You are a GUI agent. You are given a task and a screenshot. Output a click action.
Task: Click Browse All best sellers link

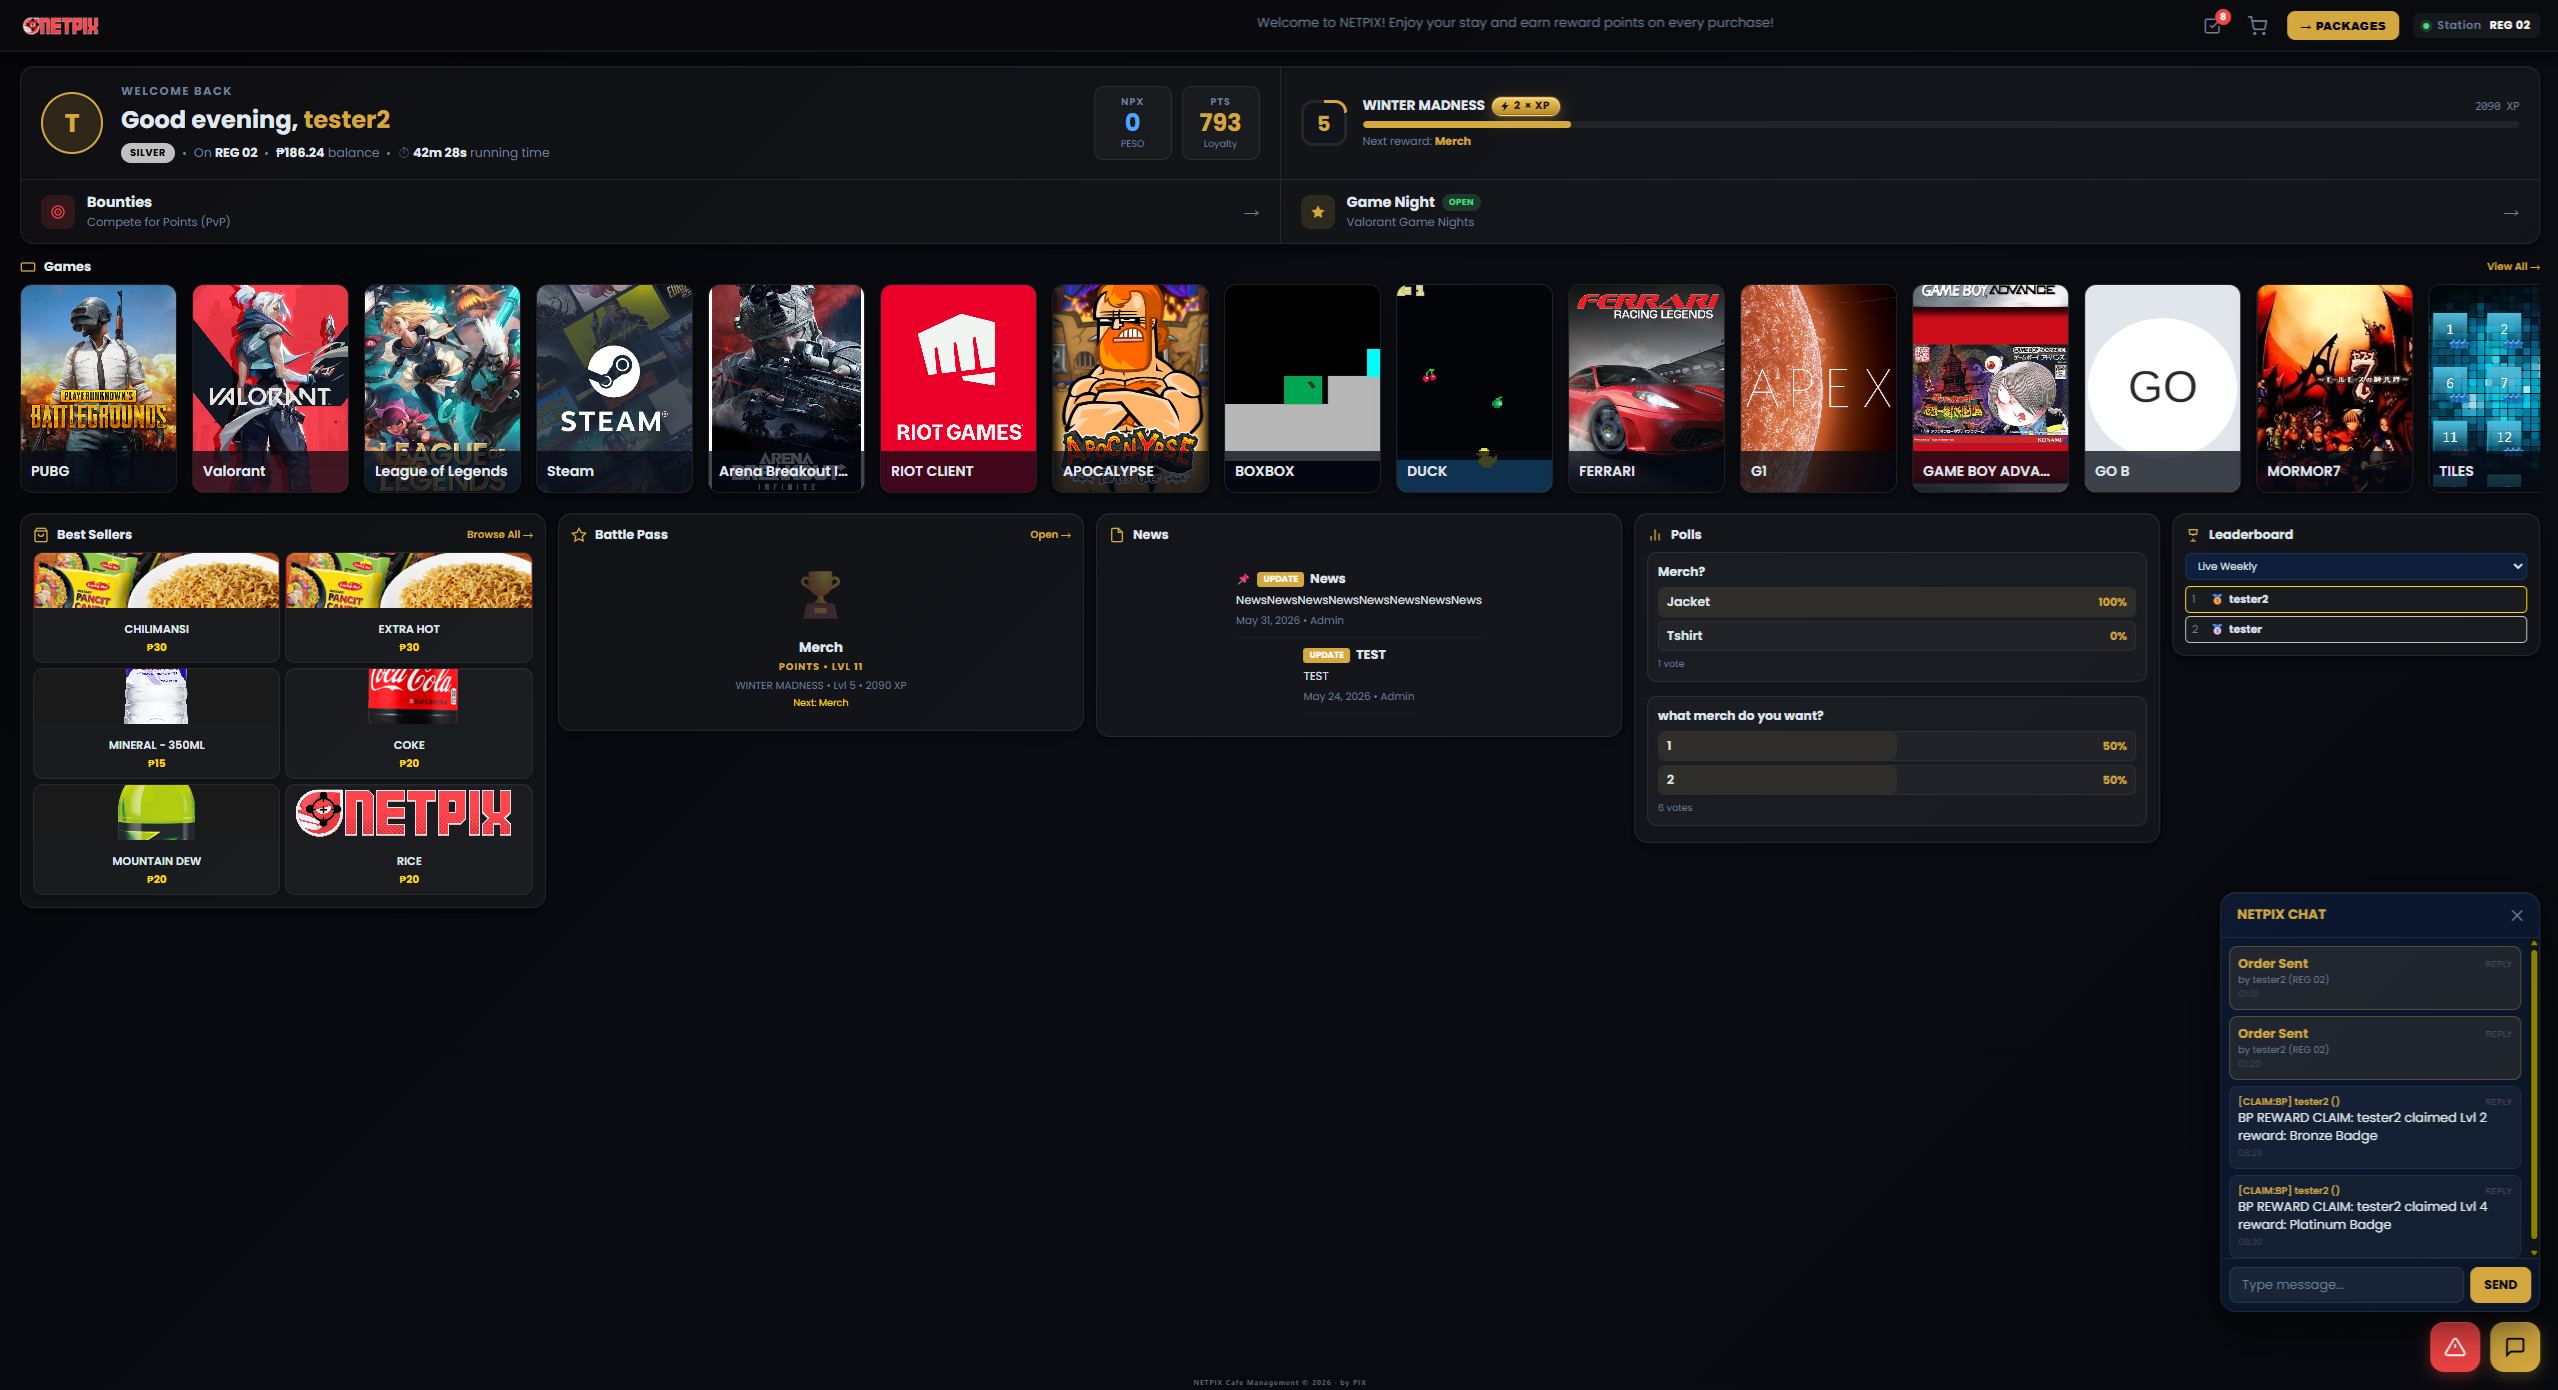point(499,535)
